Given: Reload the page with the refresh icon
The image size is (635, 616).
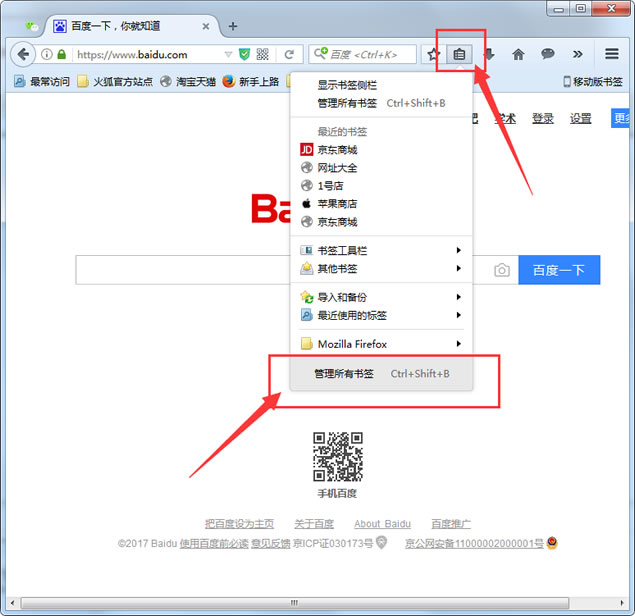Looking at the screenshot, I should click(289, 54).
